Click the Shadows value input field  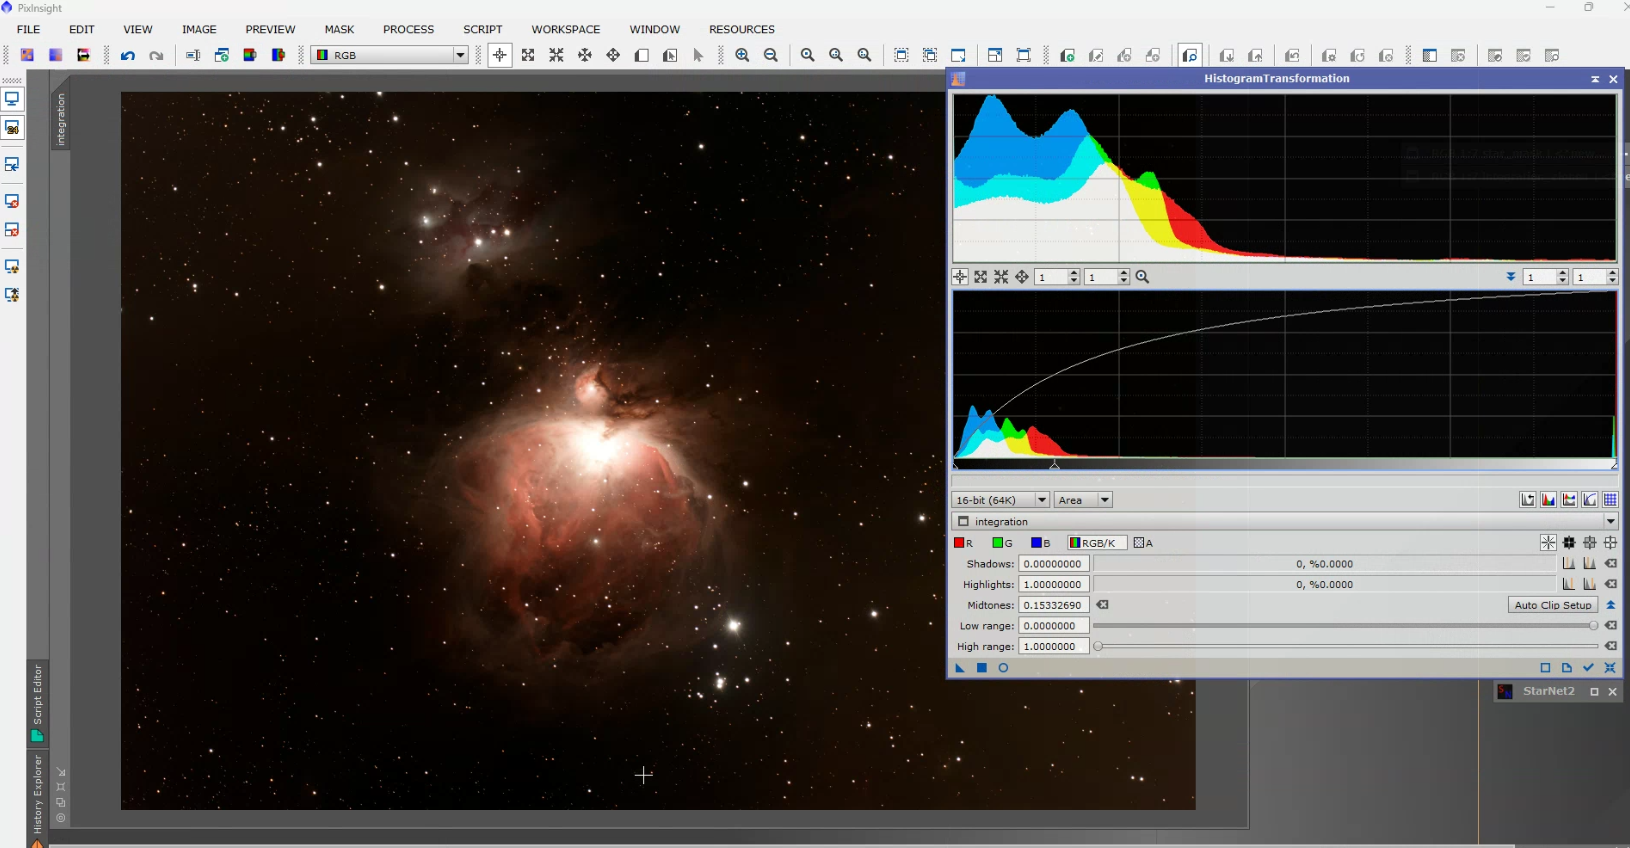pos(1054,564)
